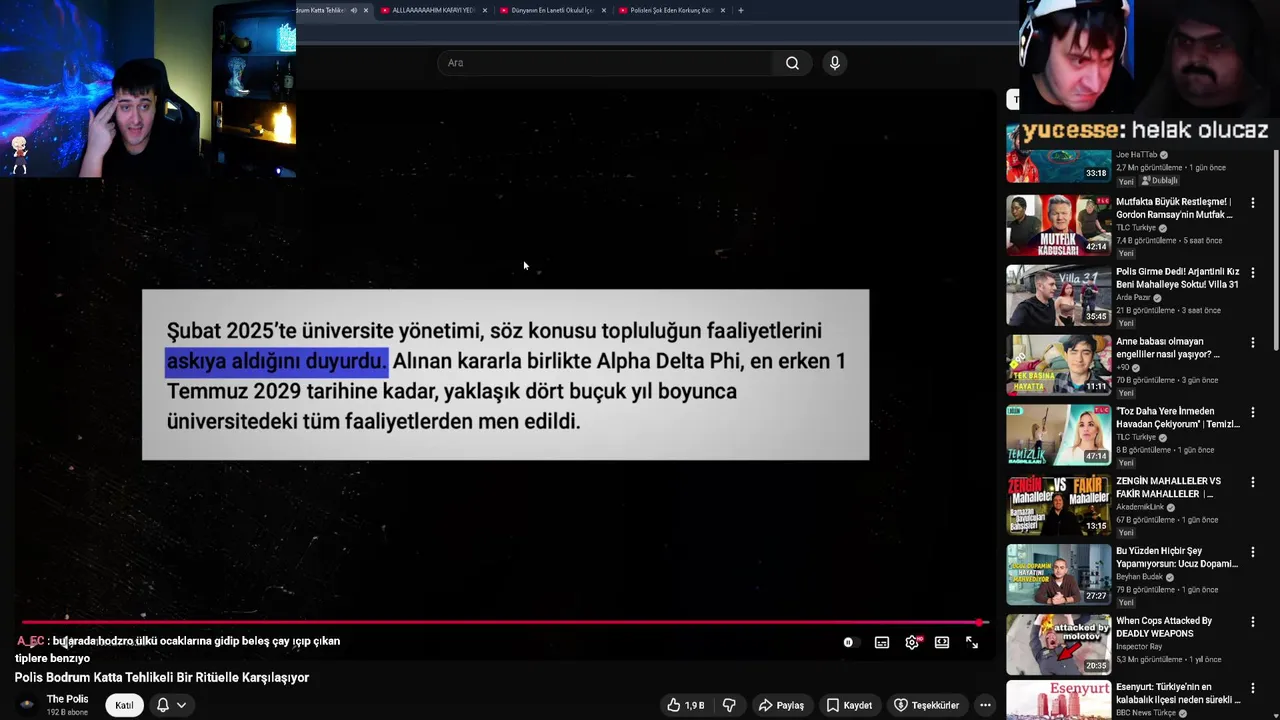Start voice search with the microphone icon
The width and height of the screenshot is (1280, 720).
(x=835, y=63)
